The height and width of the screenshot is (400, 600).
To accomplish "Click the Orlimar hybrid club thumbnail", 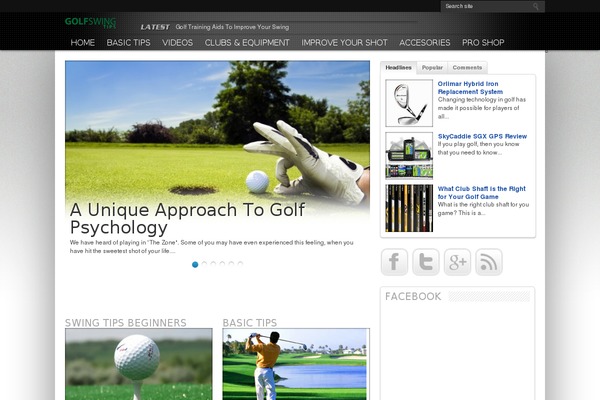I will coord(409,103).
